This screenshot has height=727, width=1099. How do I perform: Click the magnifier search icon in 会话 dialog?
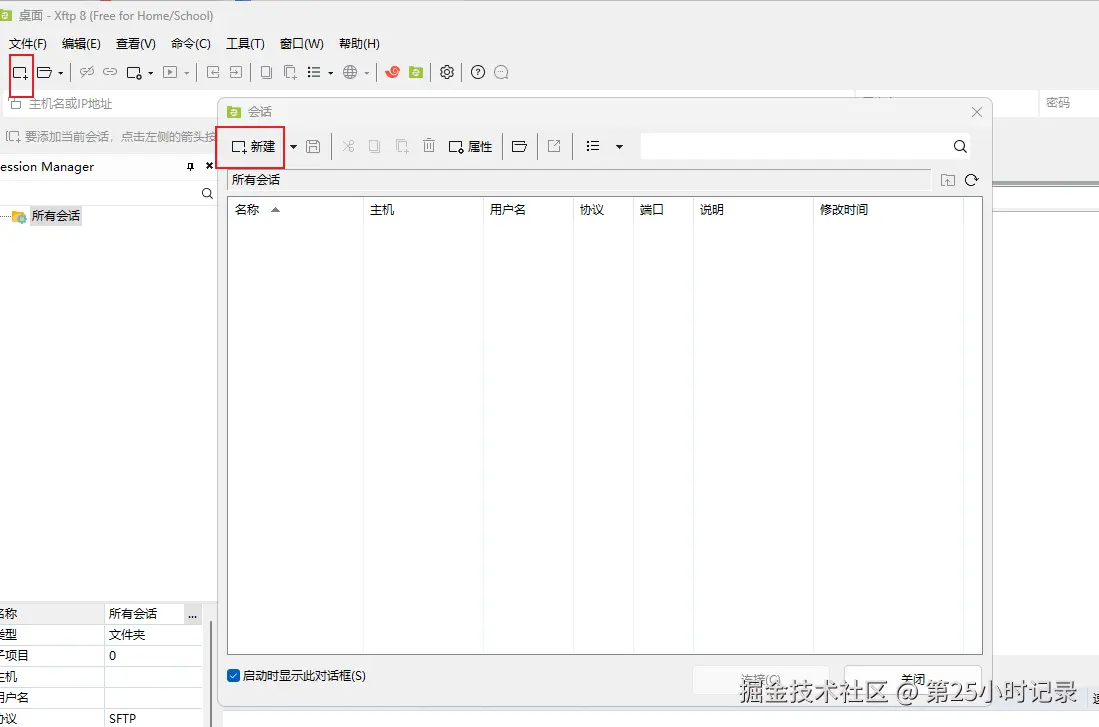960,147
